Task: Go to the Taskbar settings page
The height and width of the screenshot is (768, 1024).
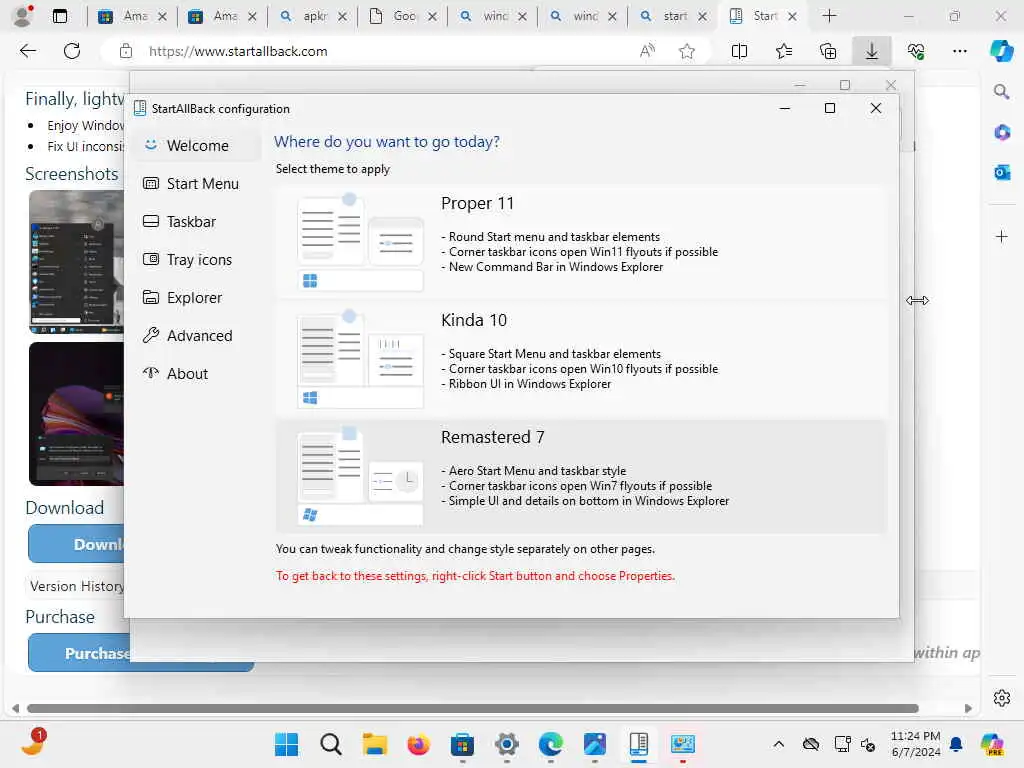Action: 197,221
